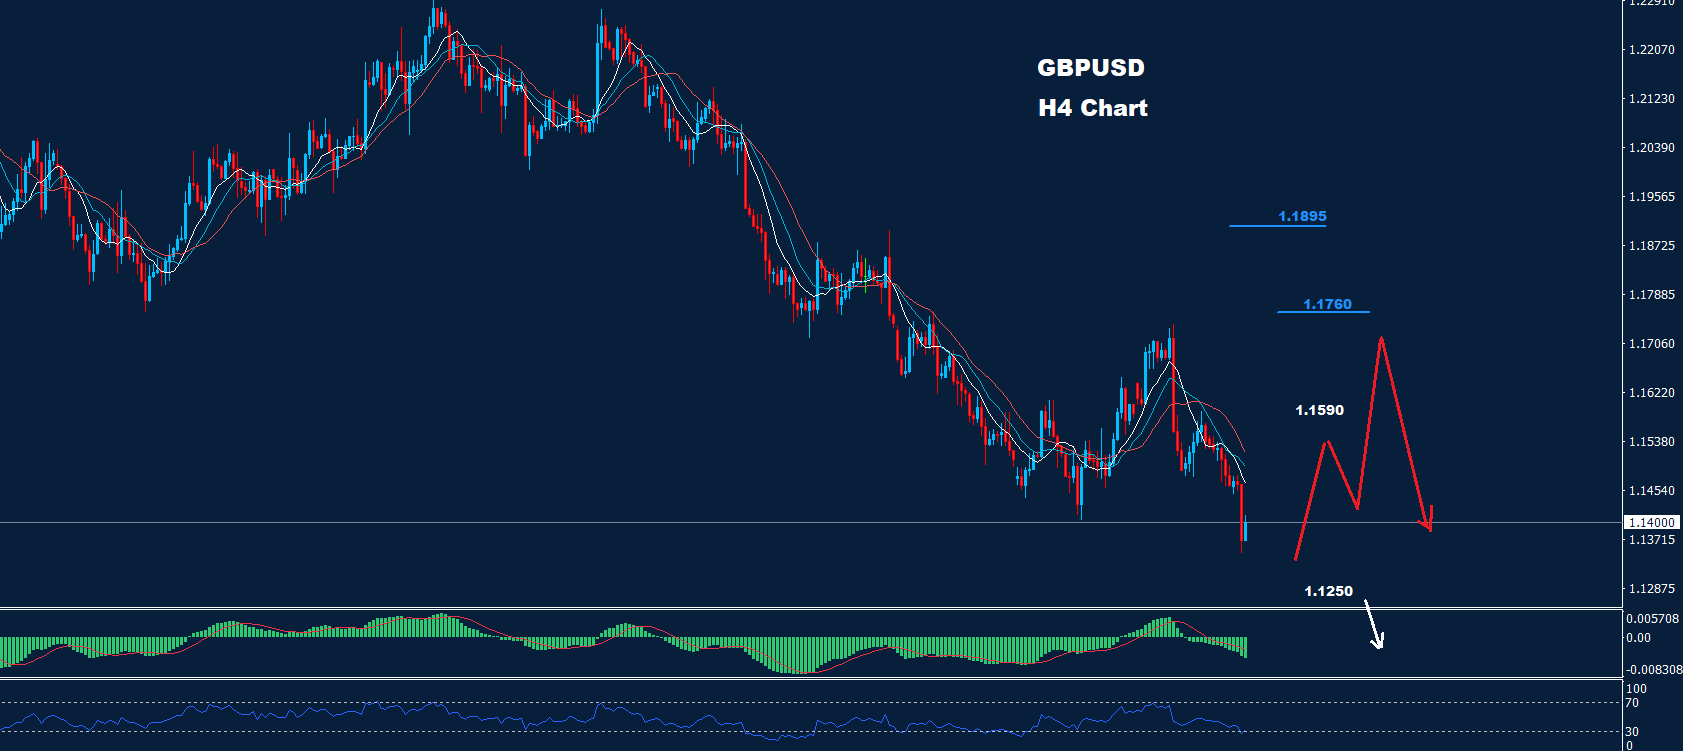
Task: Click the blue 1.1895 resistance label
Action: click(1302, 216)
